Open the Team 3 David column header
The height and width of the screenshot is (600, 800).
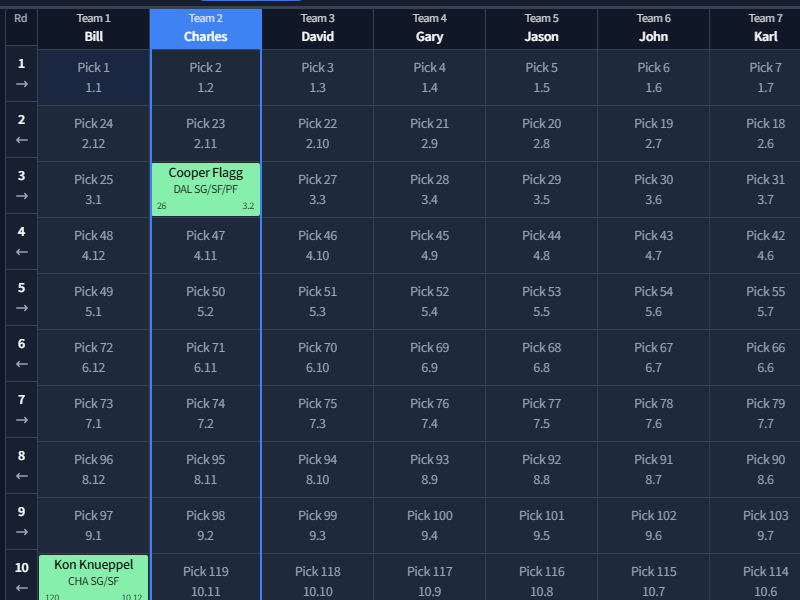(x=317, y=29)
